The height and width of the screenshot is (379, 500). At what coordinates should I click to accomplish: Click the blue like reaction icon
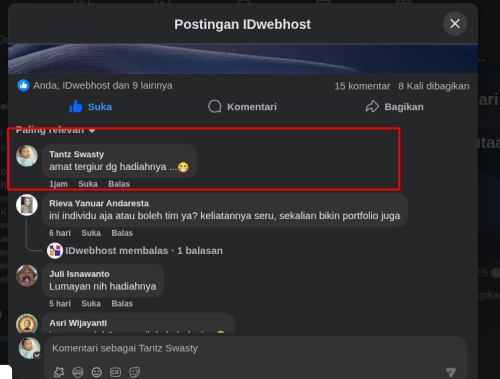click(x=23, y=86)
